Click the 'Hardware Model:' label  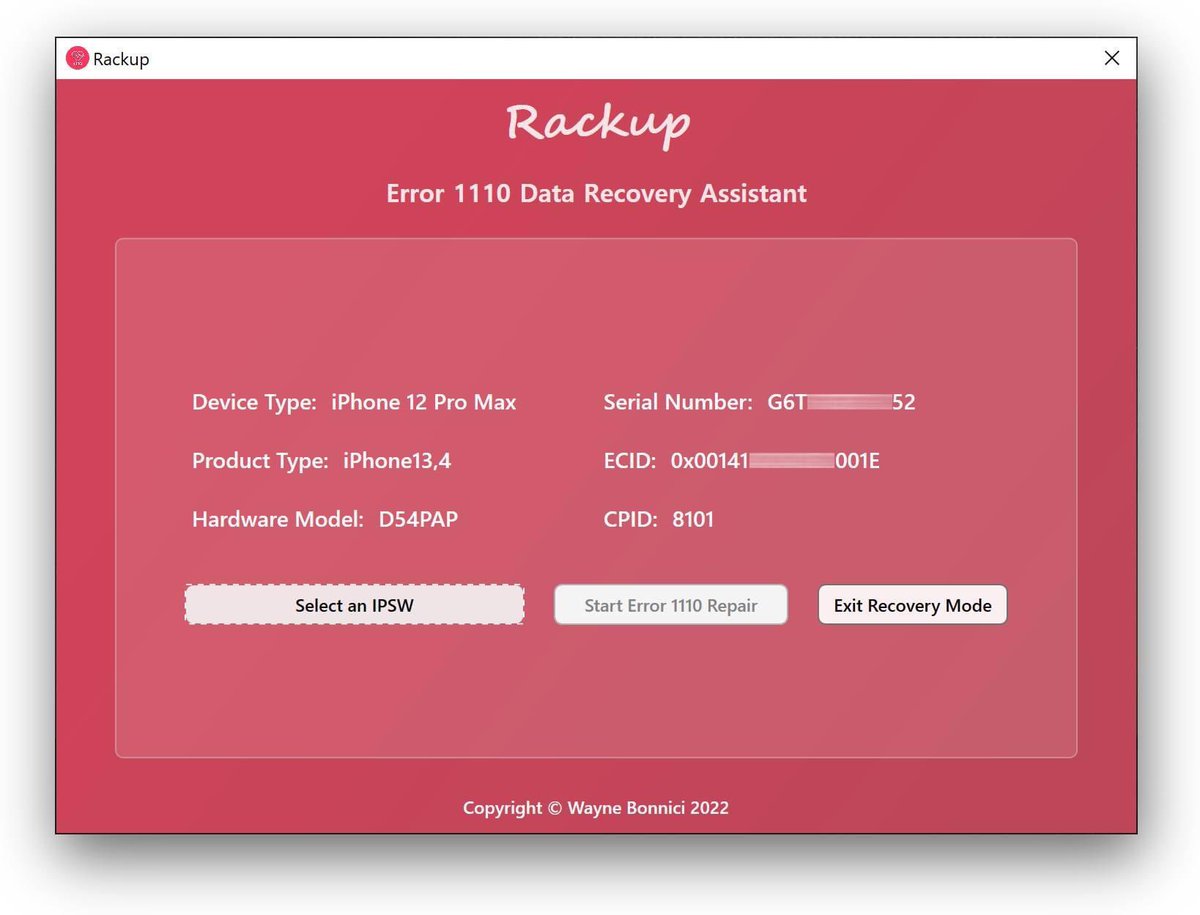[x=278, y=519]
